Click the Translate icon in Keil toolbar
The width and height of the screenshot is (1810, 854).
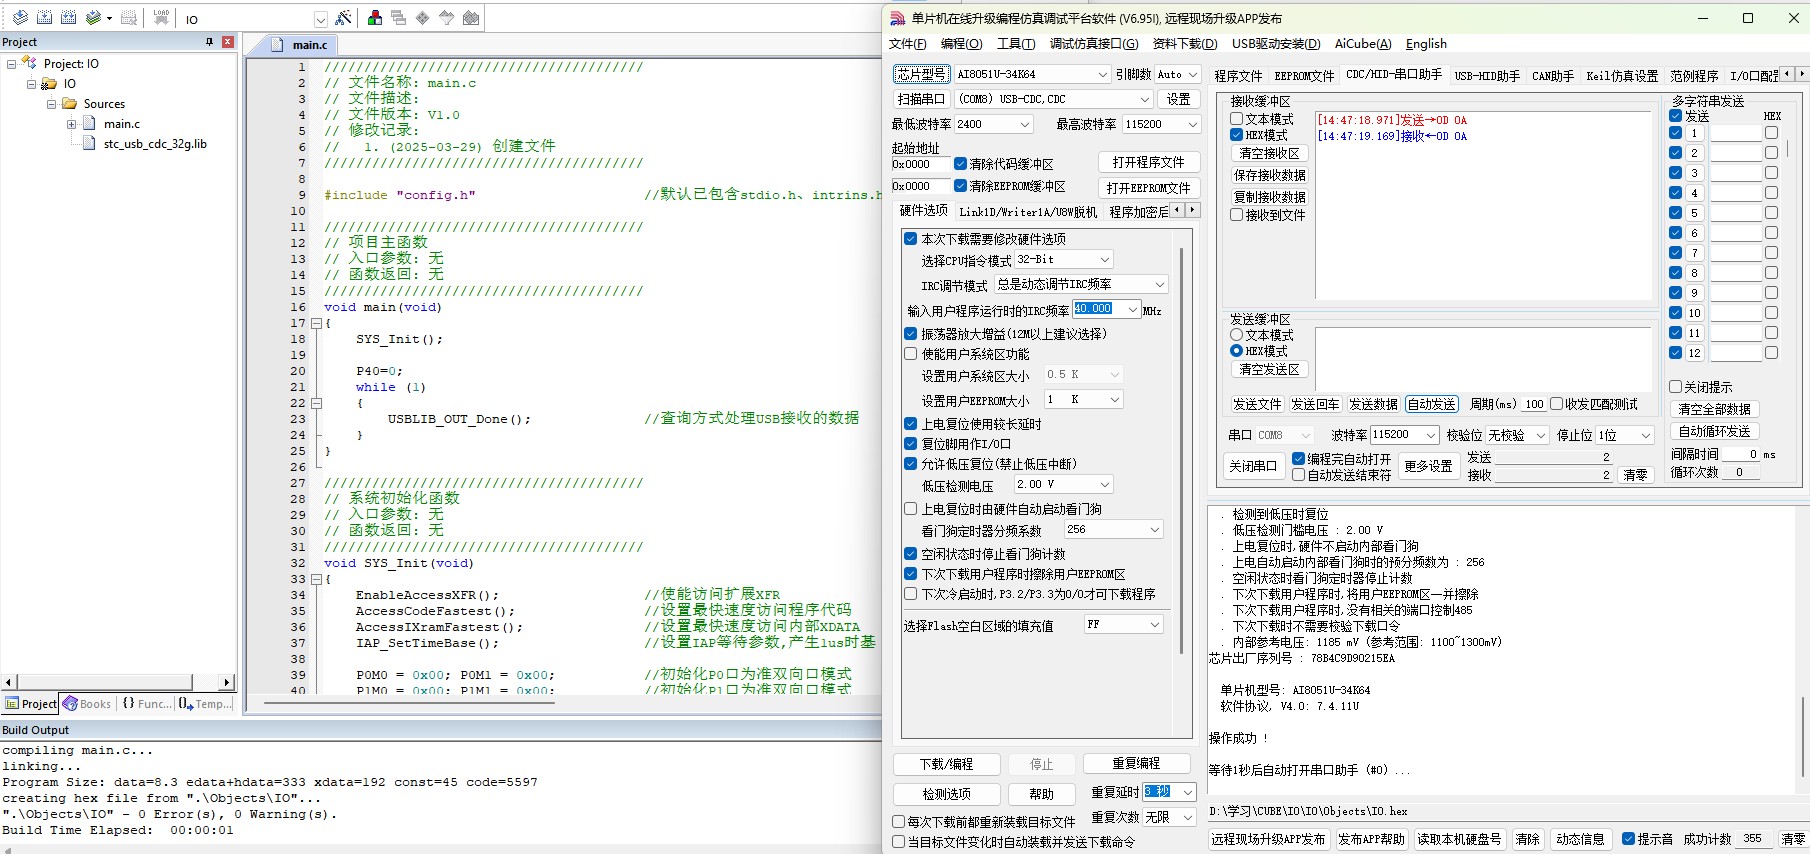tap(20, 18)
